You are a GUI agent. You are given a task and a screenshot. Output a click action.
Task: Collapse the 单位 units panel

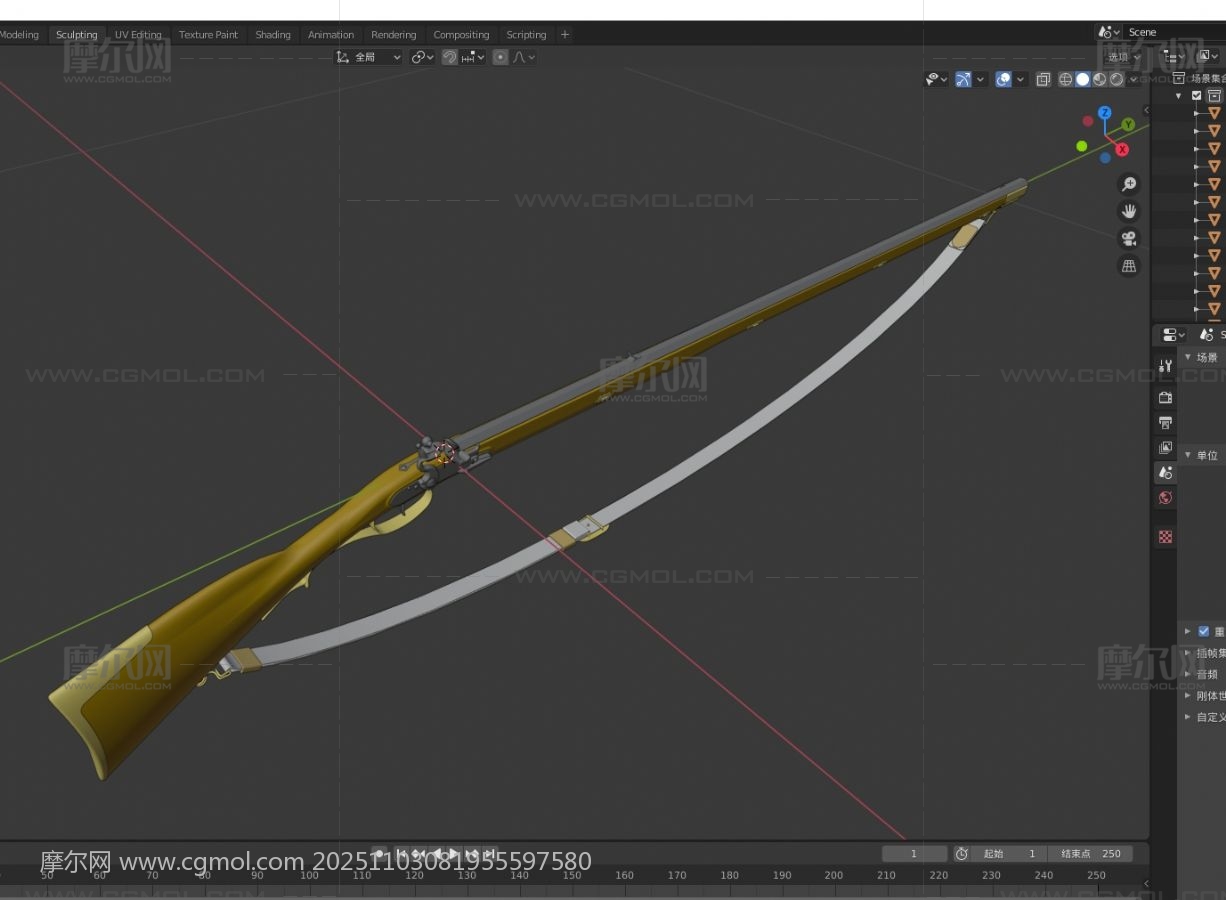pos(1188,455)
